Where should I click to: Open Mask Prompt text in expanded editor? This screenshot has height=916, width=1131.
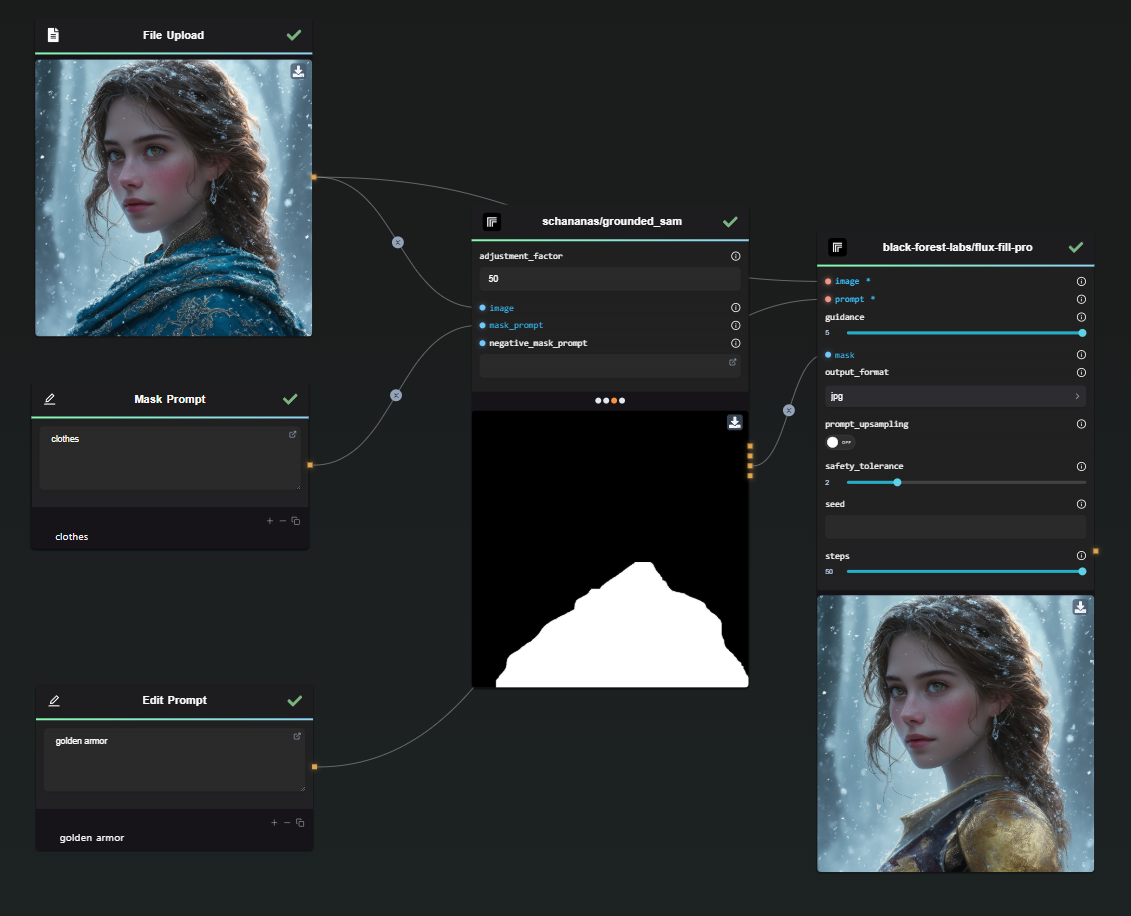293,434
